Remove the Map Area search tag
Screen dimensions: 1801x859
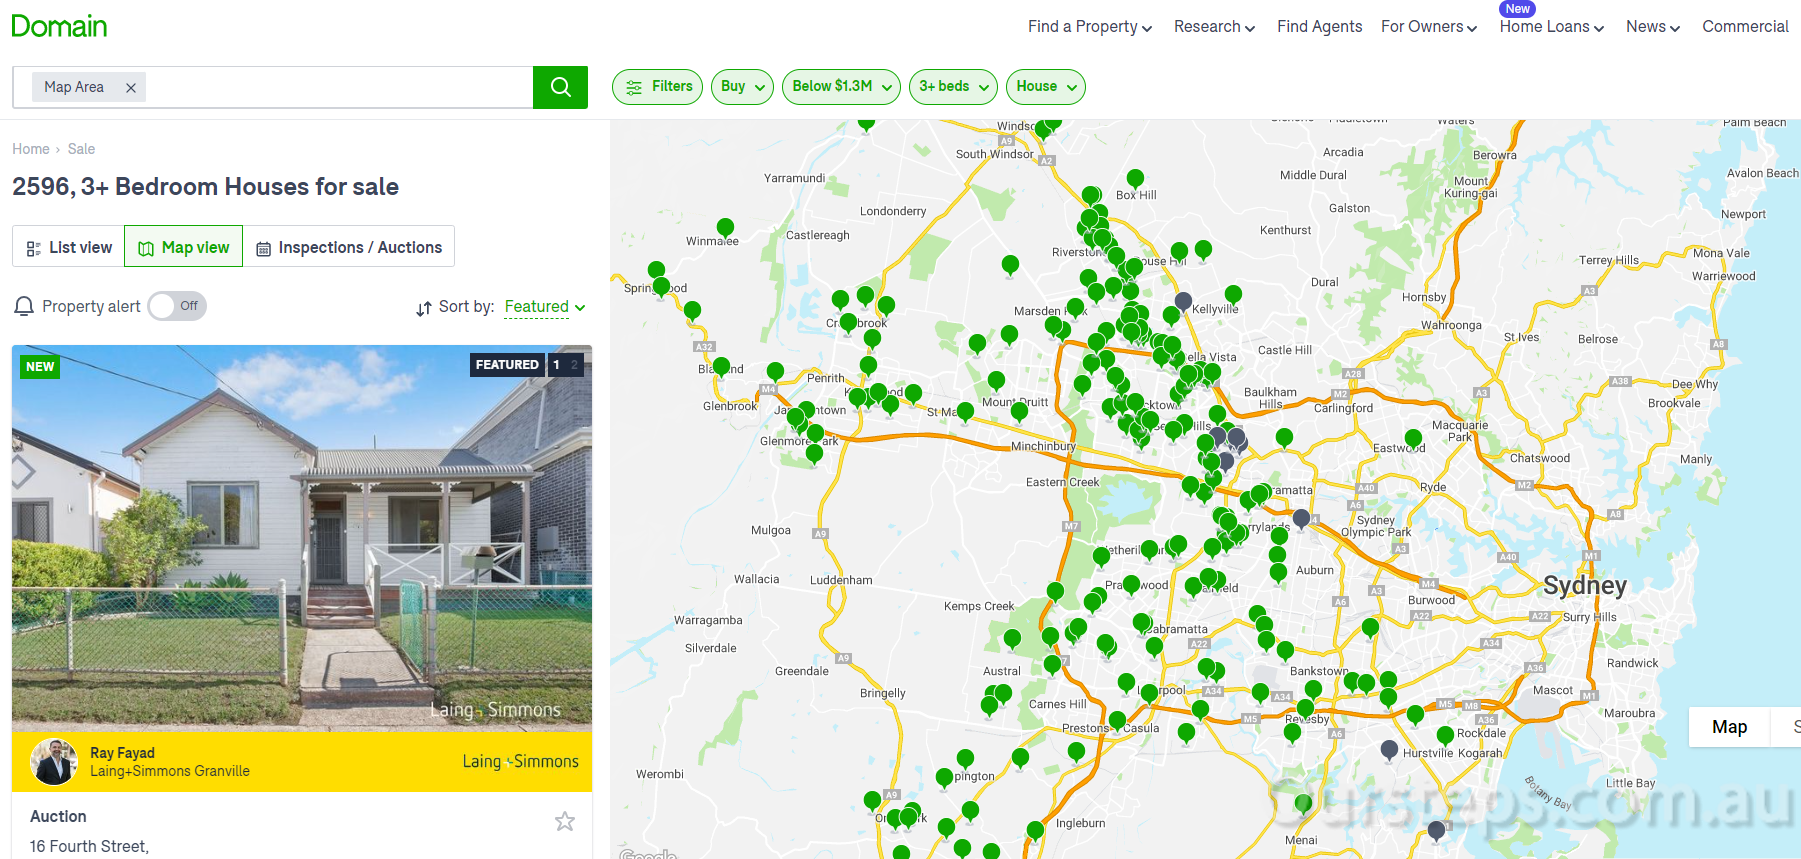[x=131, y=88]
